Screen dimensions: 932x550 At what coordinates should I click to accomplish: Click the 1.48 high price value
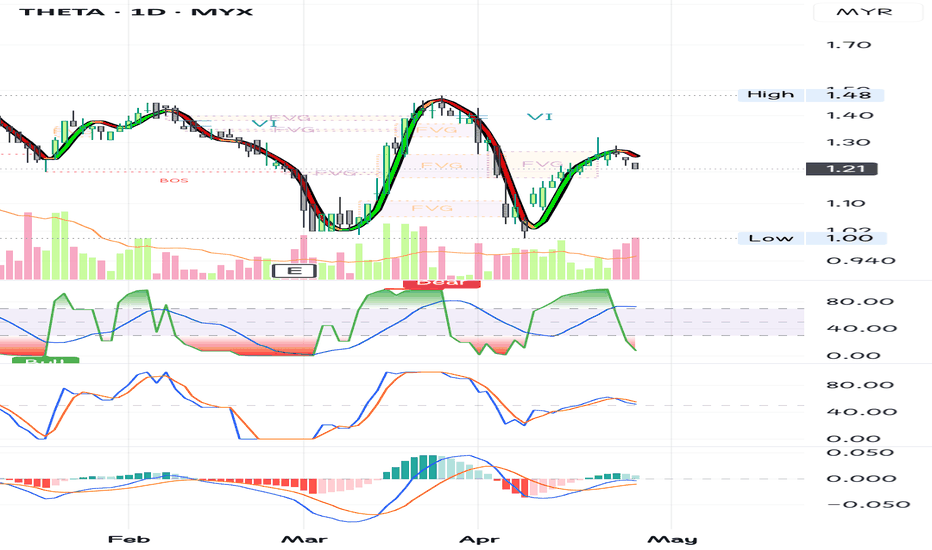click(848, 95)
